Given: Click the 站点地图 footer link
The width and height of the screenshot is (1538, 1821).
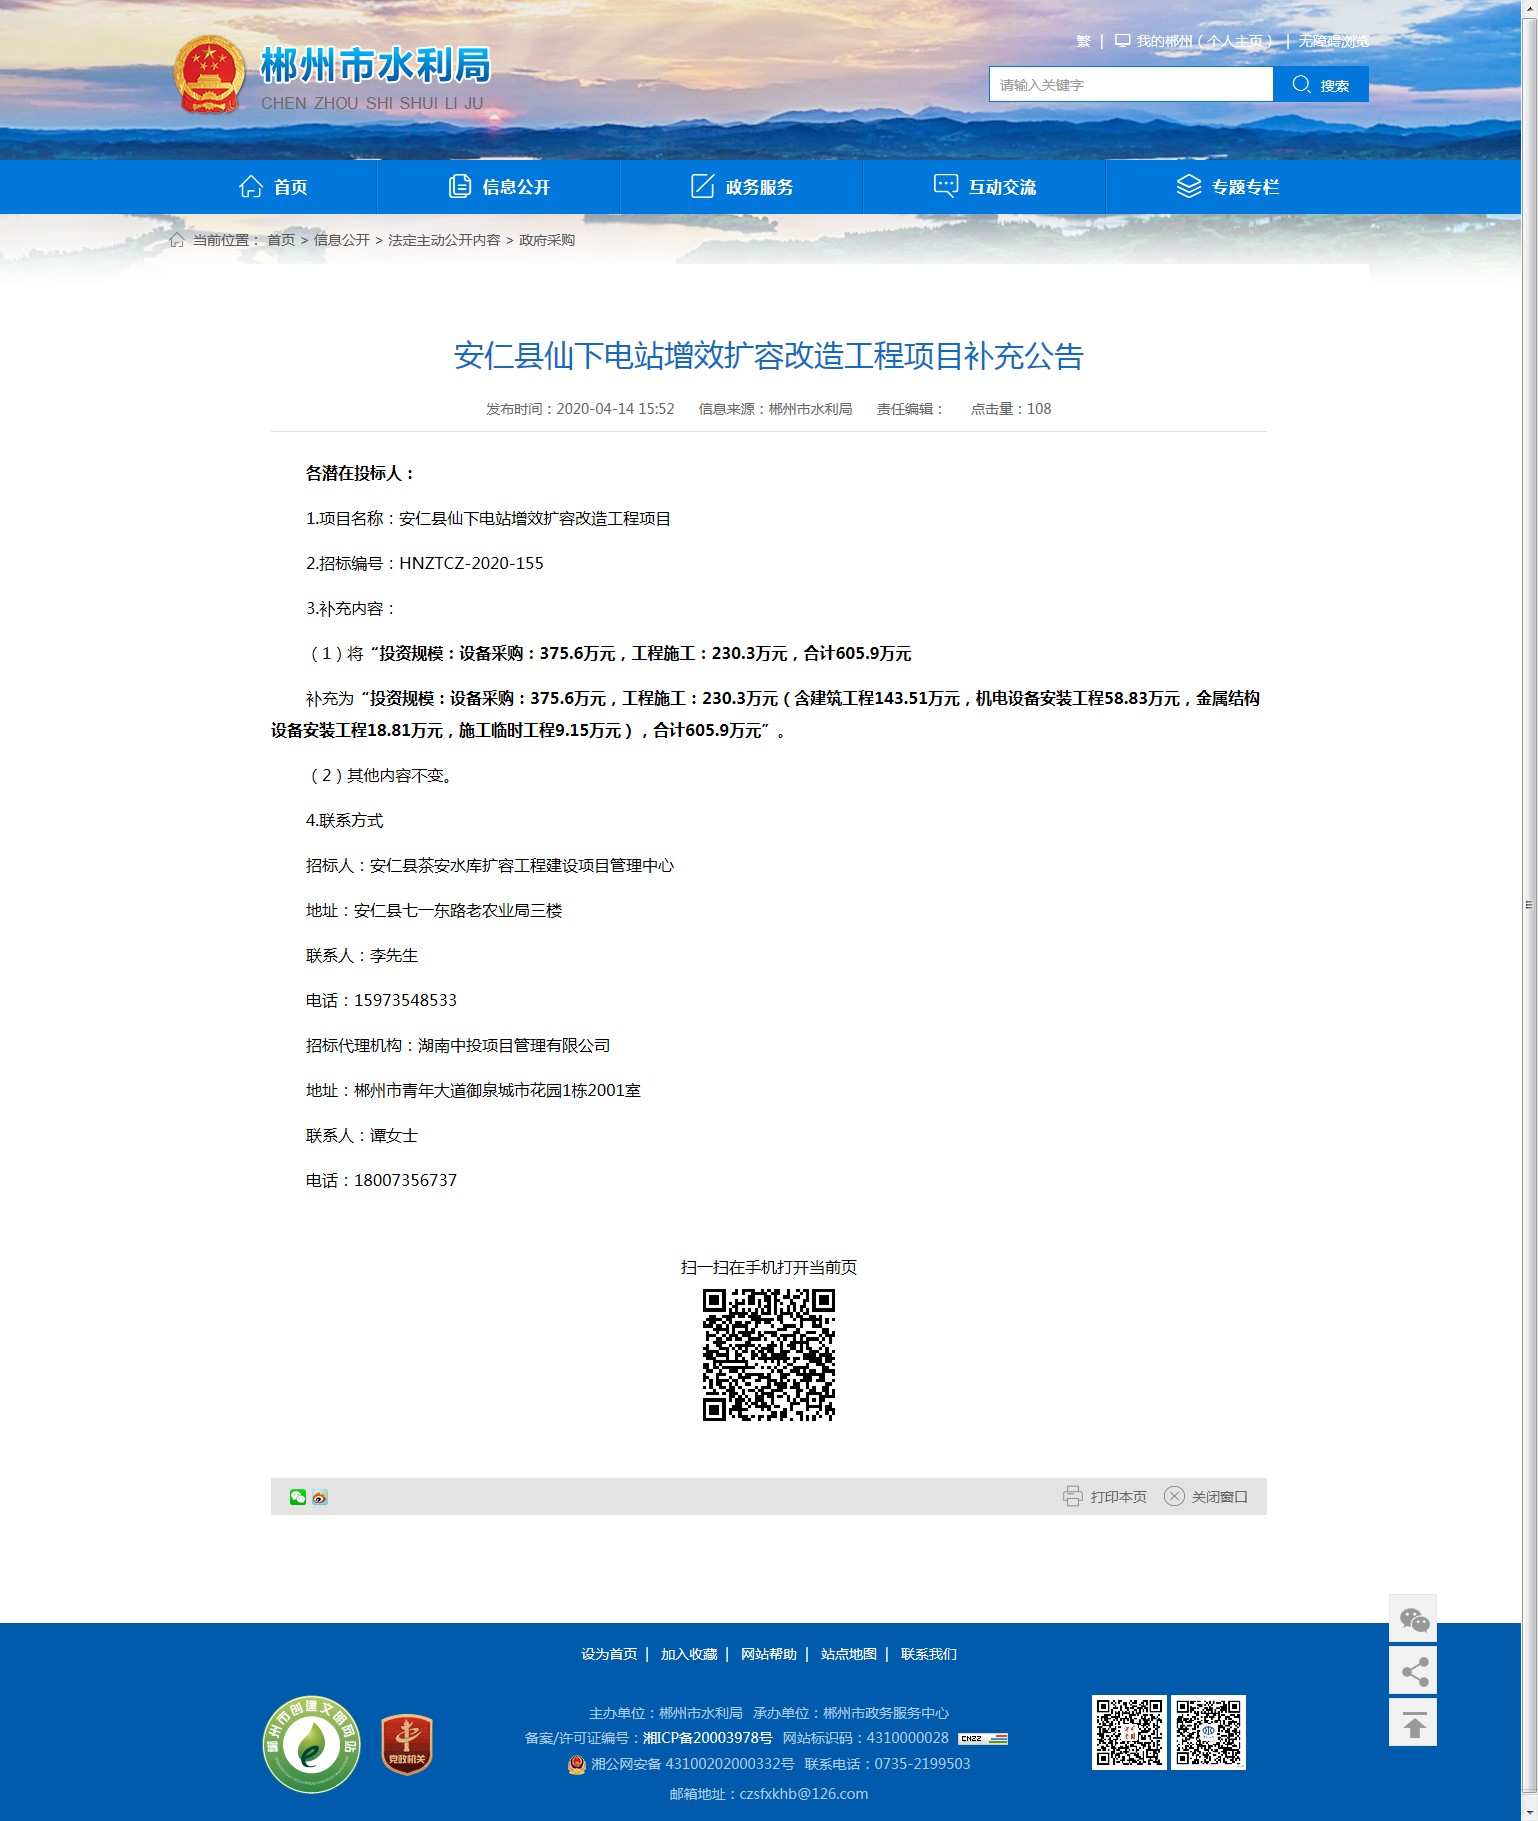Looking at the screenshot, I should [x=849, y=1654].
